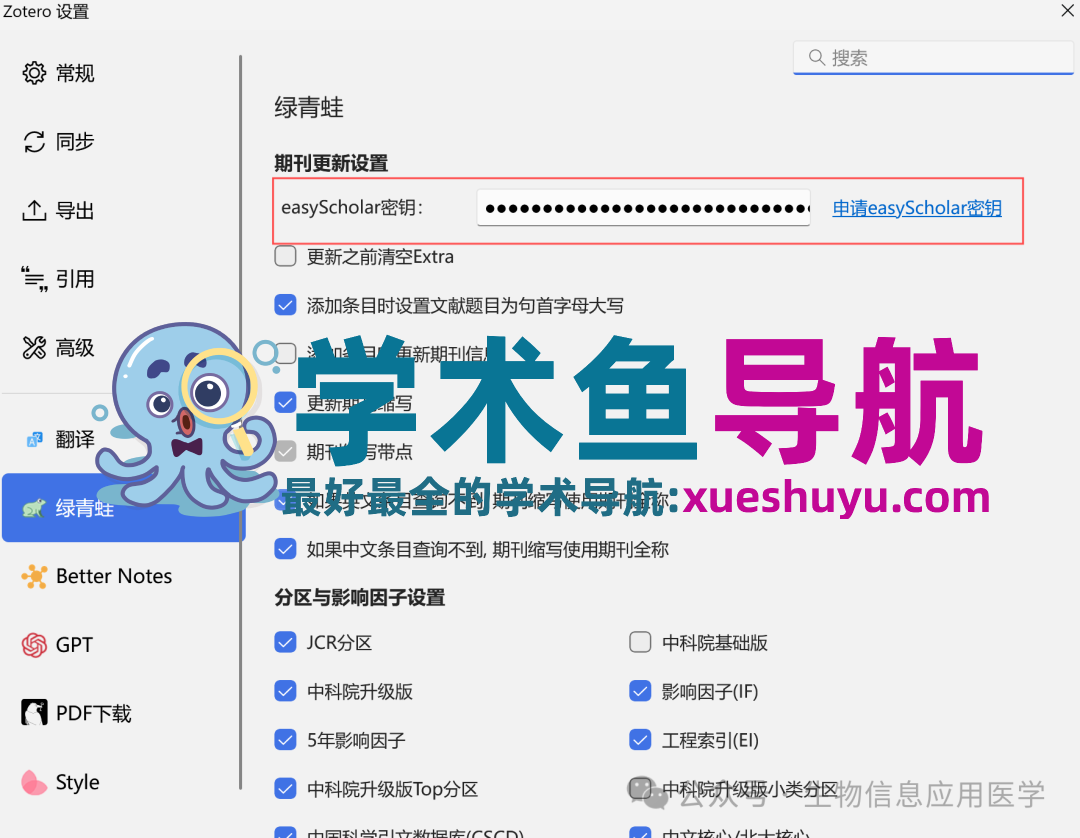Click the sidebar vertical scrollbar
Image resolution: width=1080 pixels, height=838 pixels.
(240, 421)
